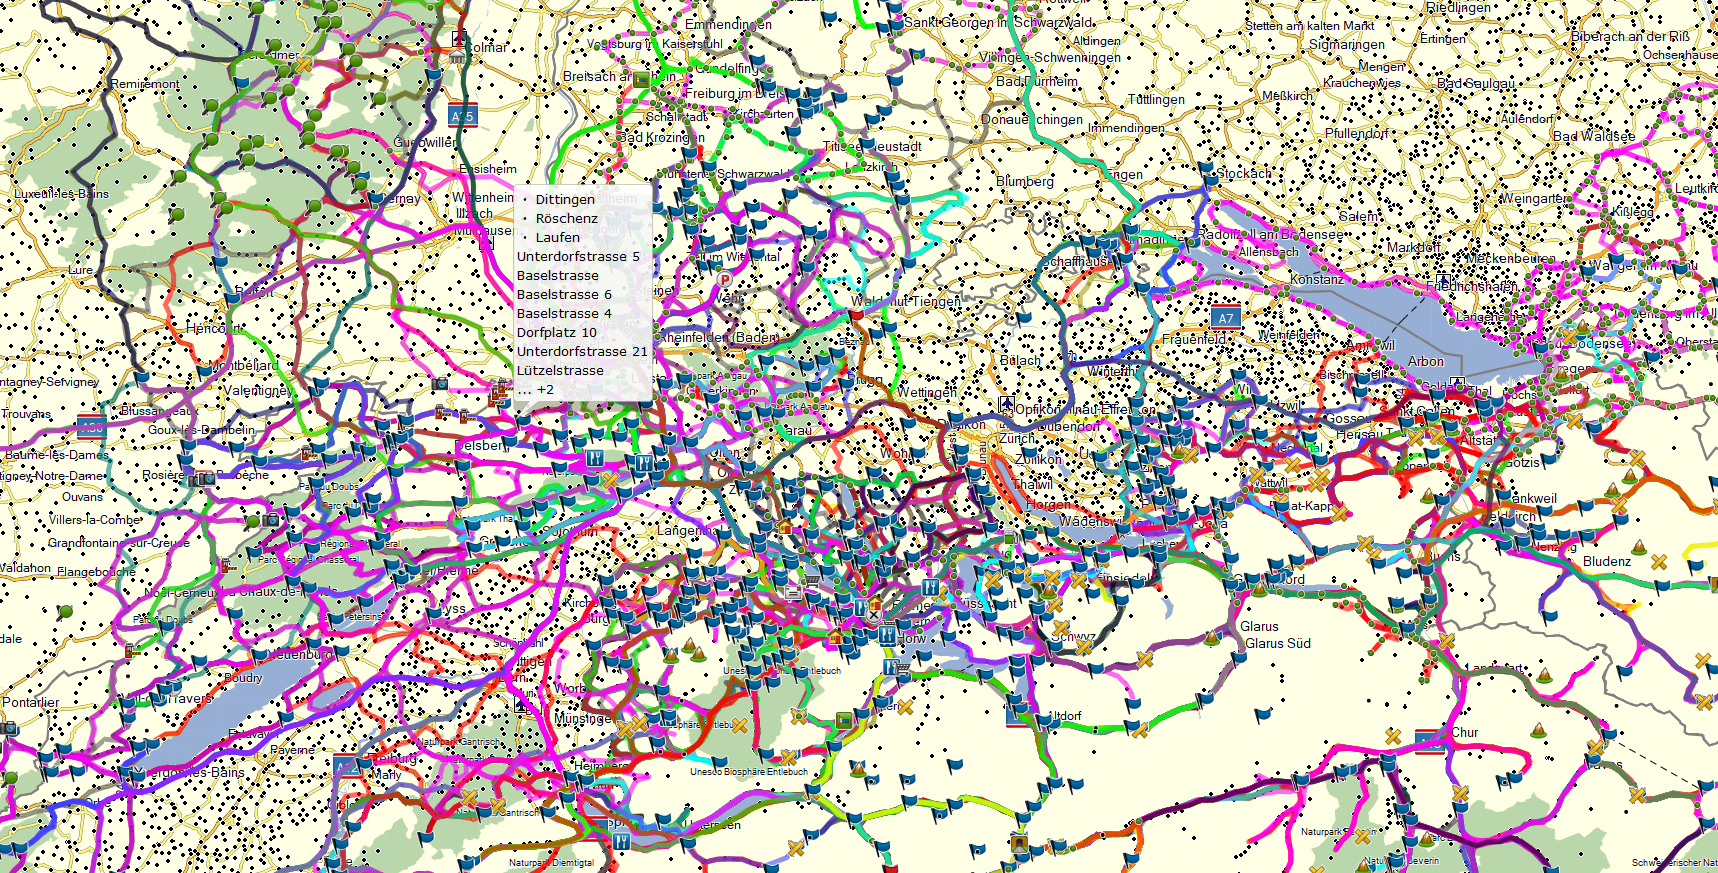Select the camera icon left of the tooltip
The height and width of the screenshot is (873, 1718).
[440, 383]
